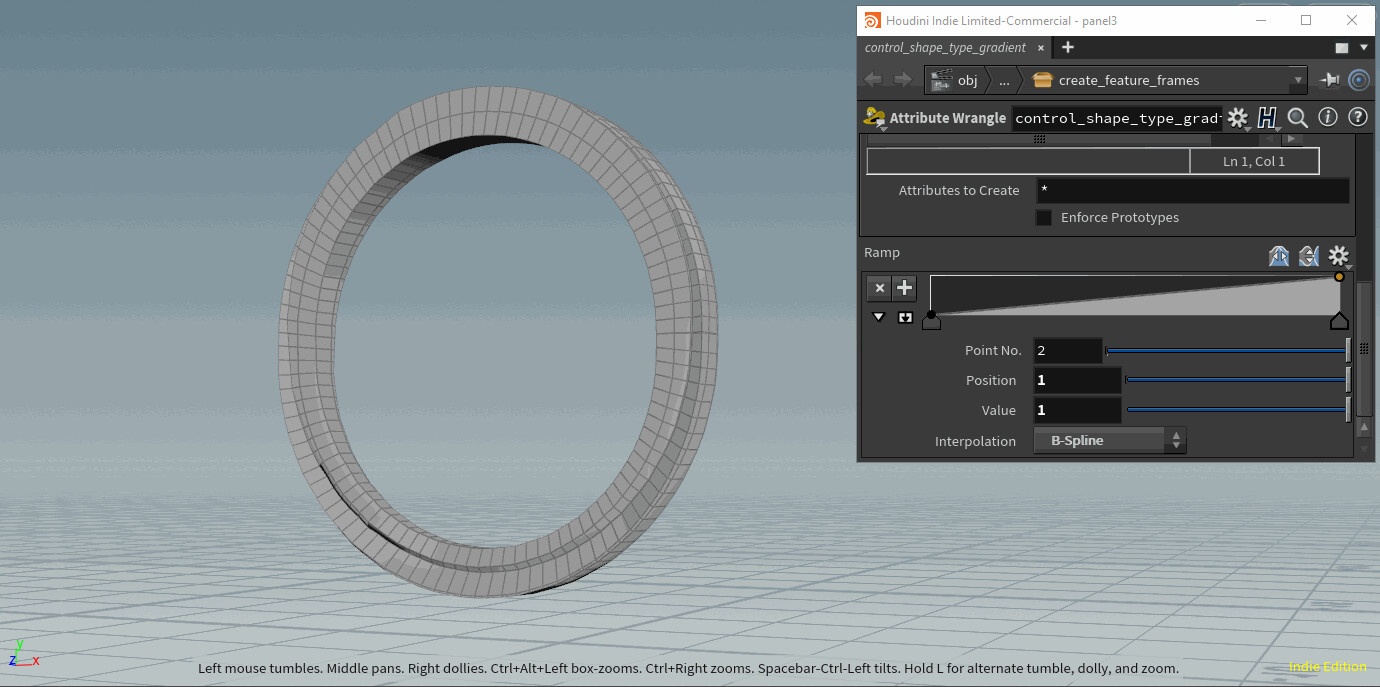The width and height of the screenshot is (1380, 687).
Task: Open a new pane tab with plus button
Action: [x=1066, y=47]
